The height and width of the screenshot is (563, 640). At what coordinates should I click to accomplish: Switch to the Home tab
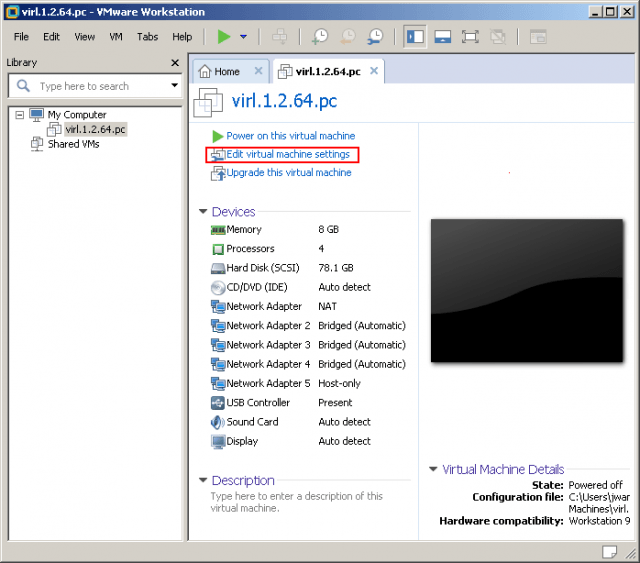coord(227,71)
